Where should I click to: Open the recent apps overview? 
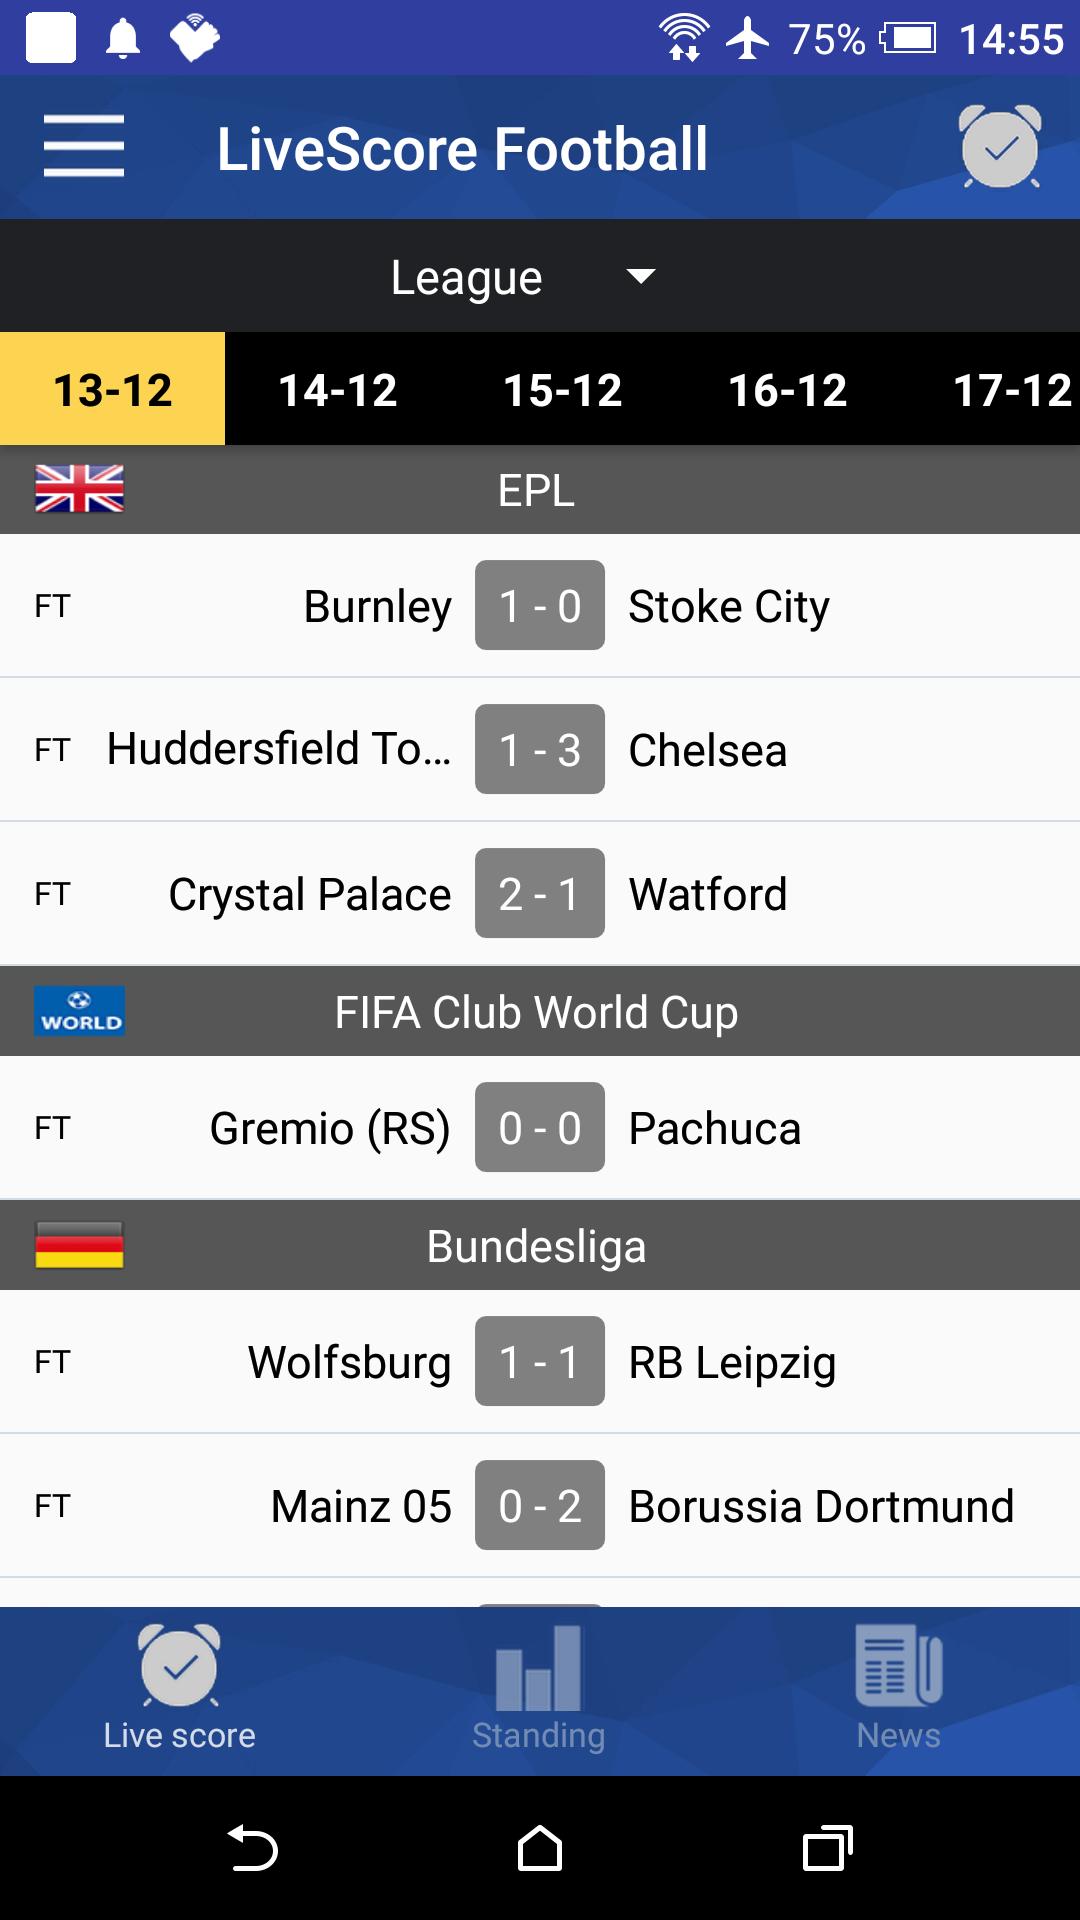(827, 1848)
